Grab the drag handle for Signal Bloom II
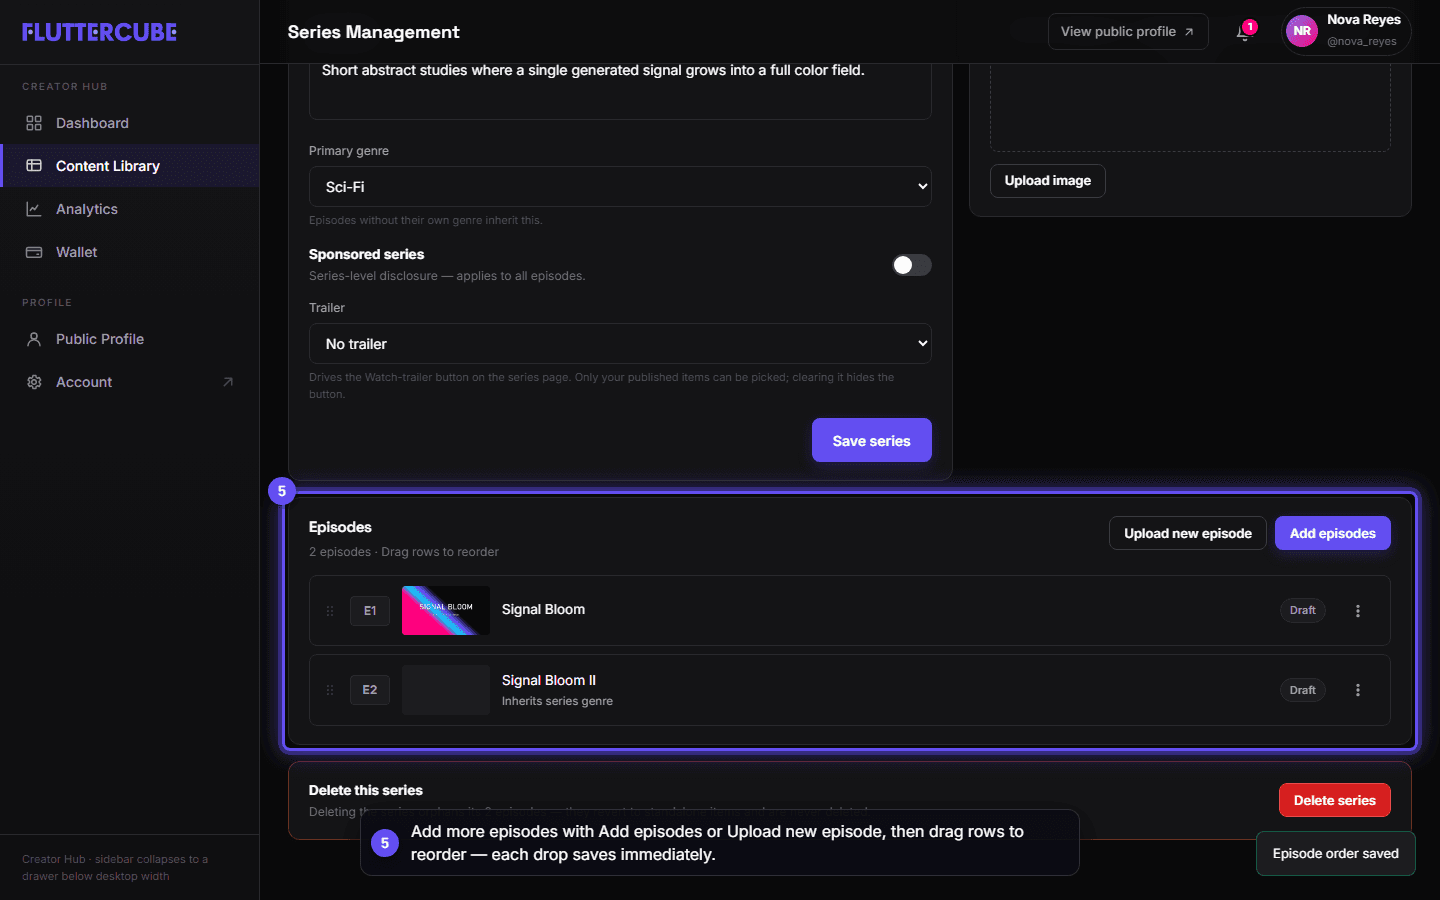 point(330,690)
